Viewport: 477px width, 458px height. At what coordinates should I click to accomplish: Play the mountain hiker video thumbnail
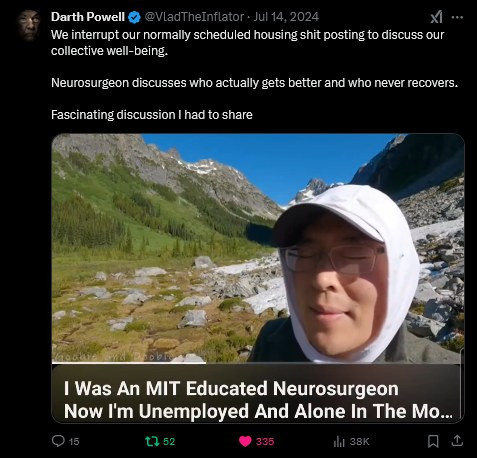[x=258, y=248]
